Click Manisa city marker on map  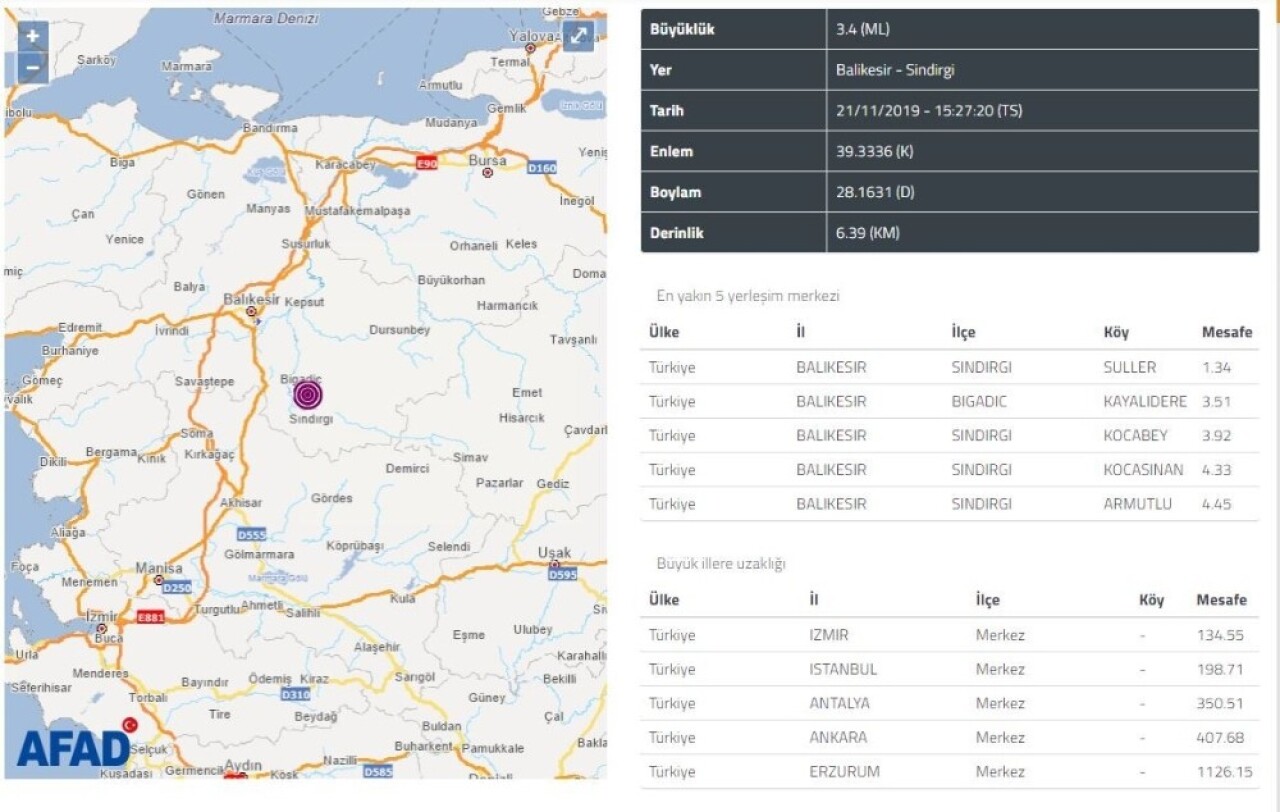click(x=158, y=580)
